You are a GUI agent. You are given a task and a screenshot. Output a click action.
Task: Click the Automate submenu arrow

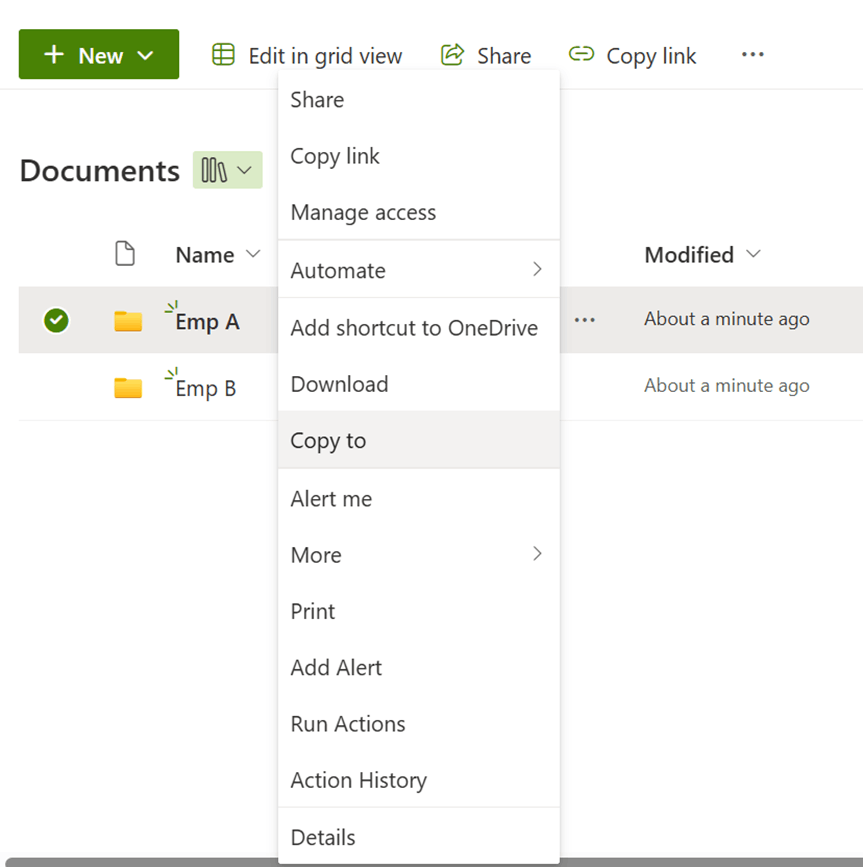[x=537, y=269]
